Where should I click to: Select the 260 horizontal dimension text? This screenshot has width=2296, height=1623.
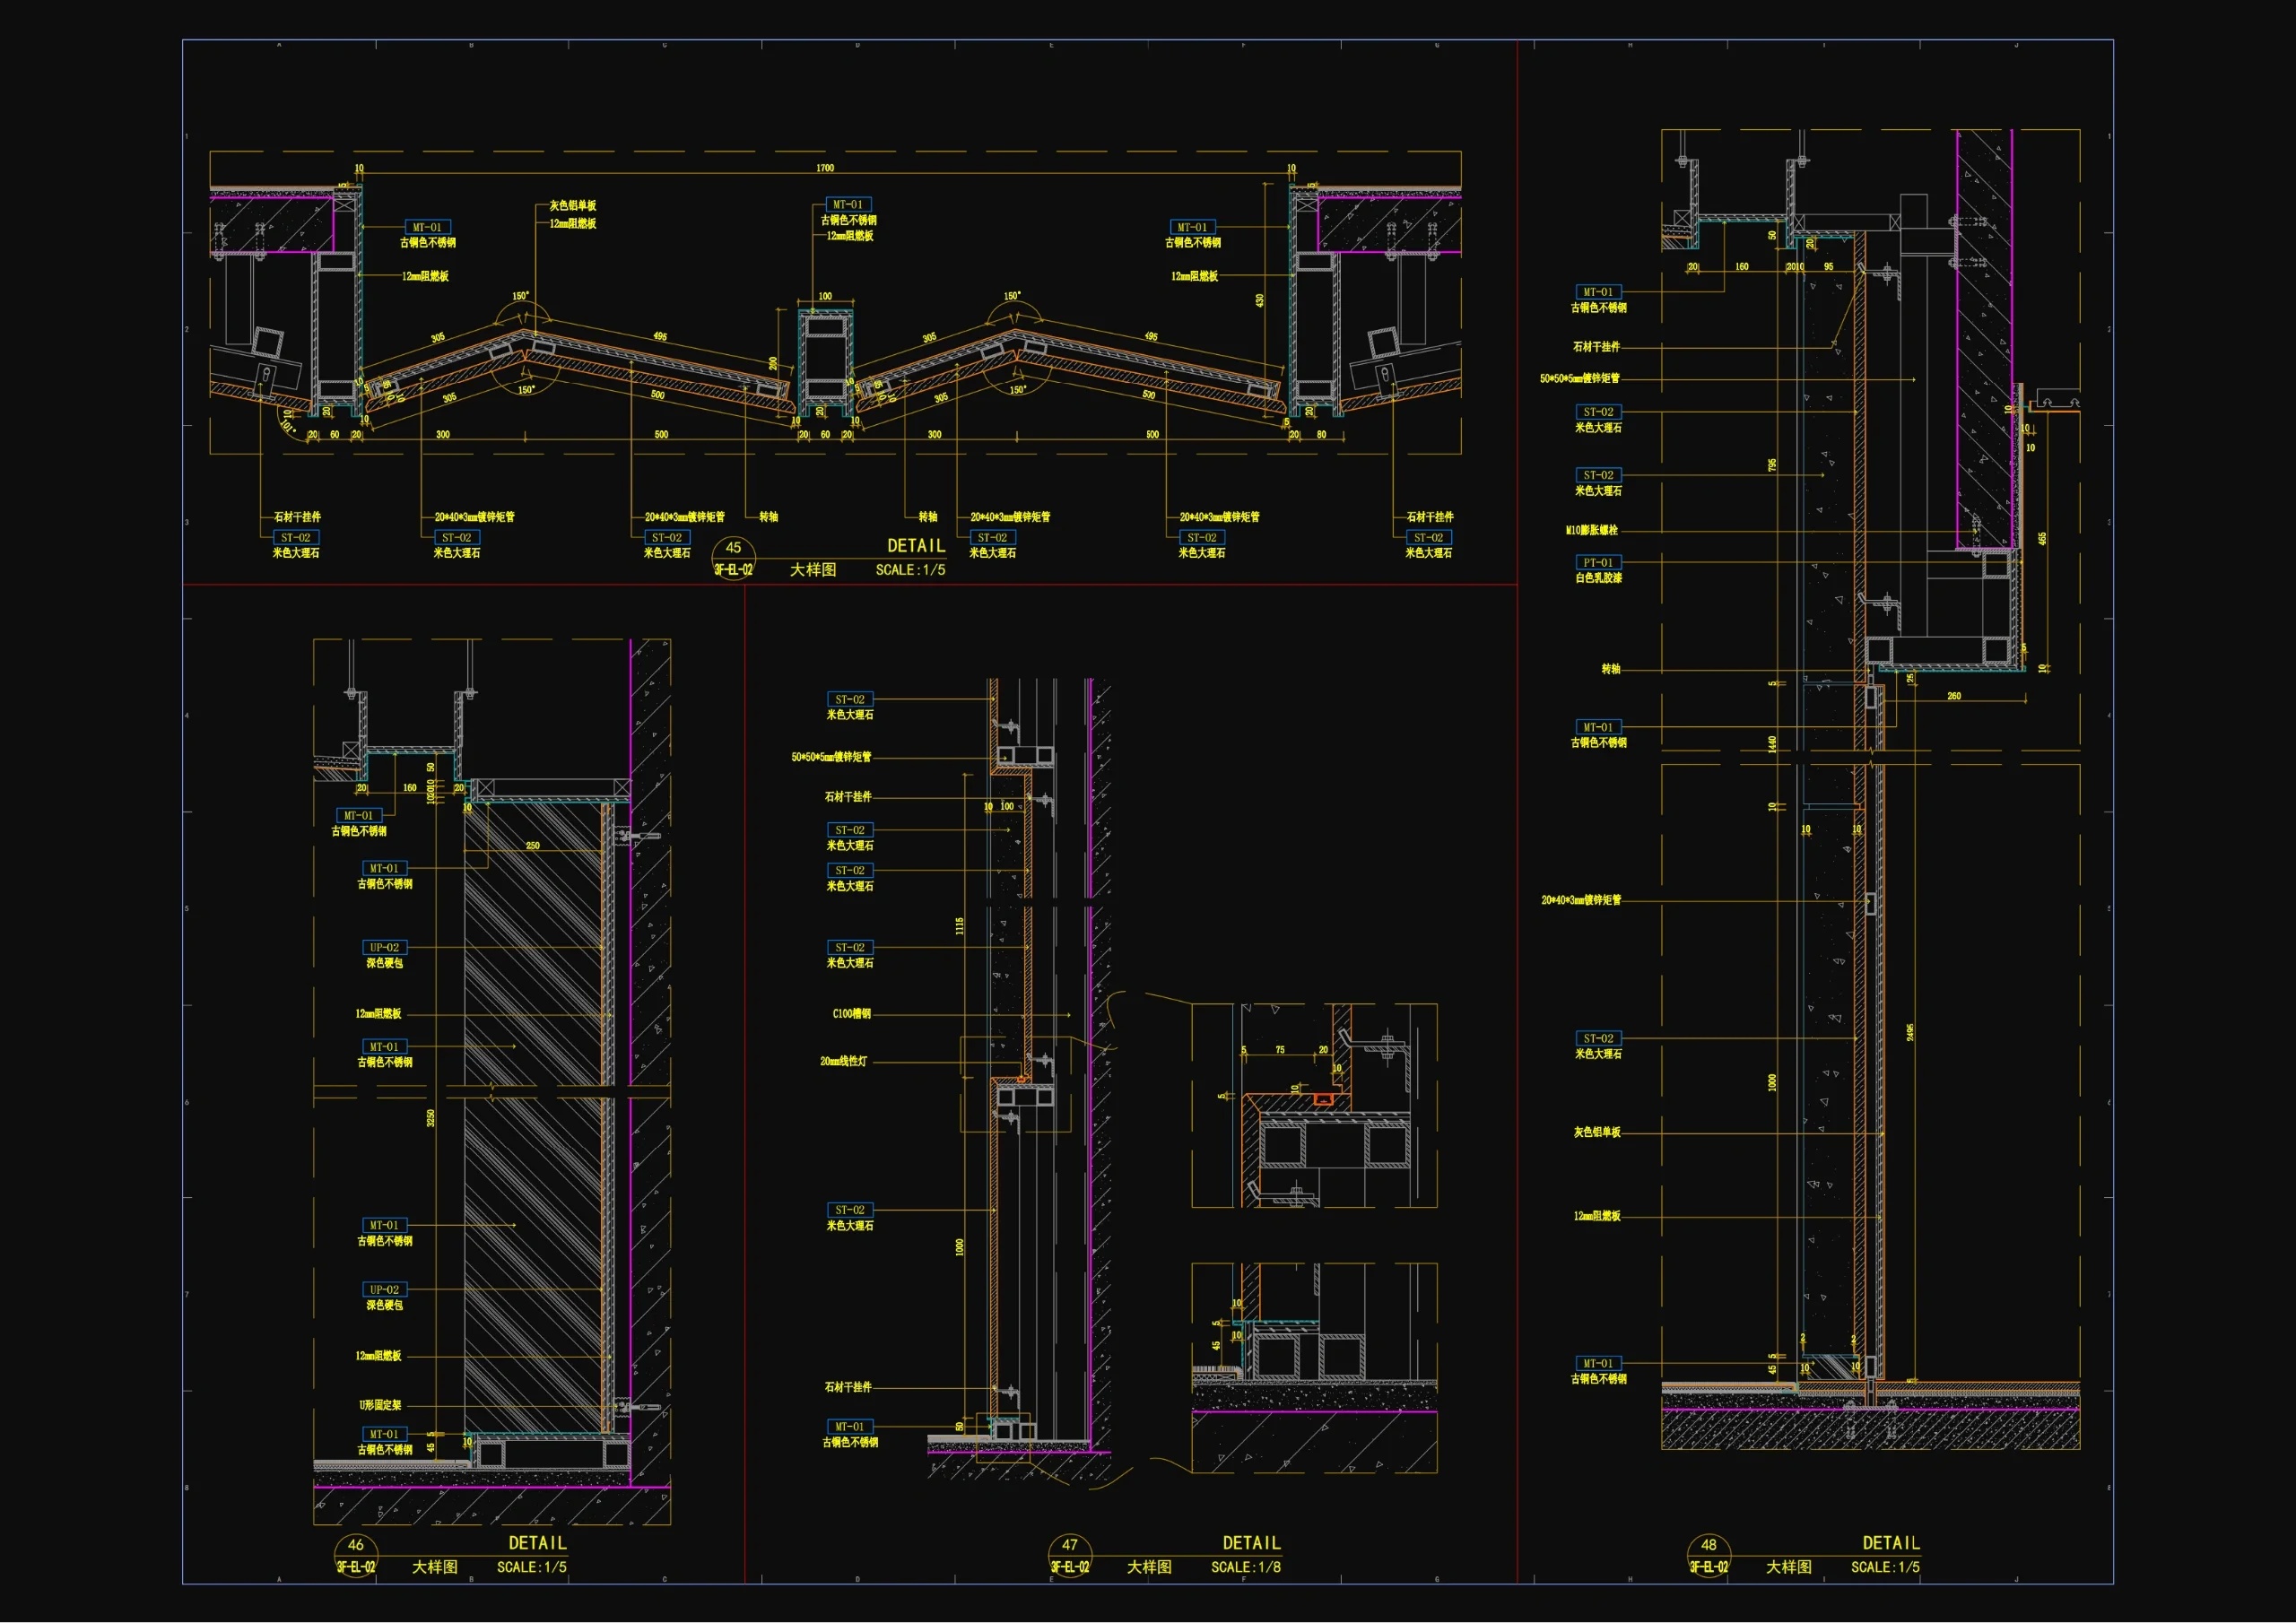(1953, 696)
